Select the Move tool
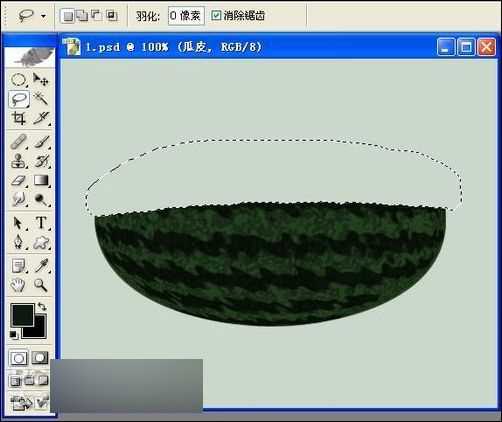 (40, 80)
